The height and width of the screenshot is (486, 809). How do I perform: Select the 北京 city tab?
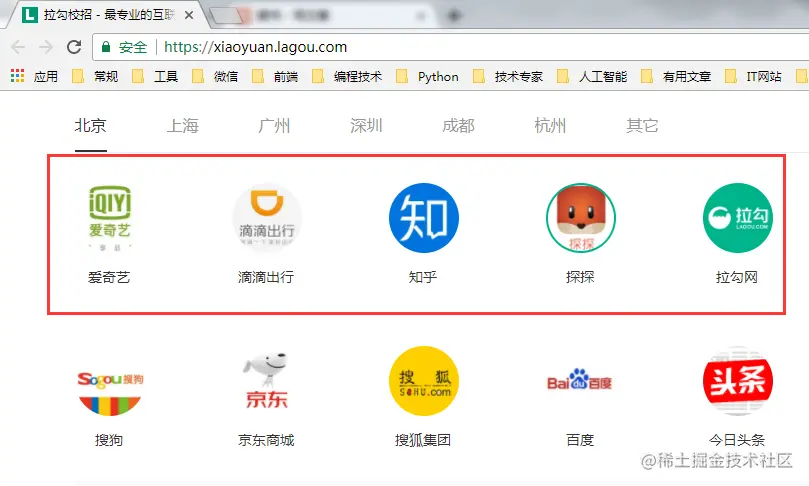[x=90, y=125]
